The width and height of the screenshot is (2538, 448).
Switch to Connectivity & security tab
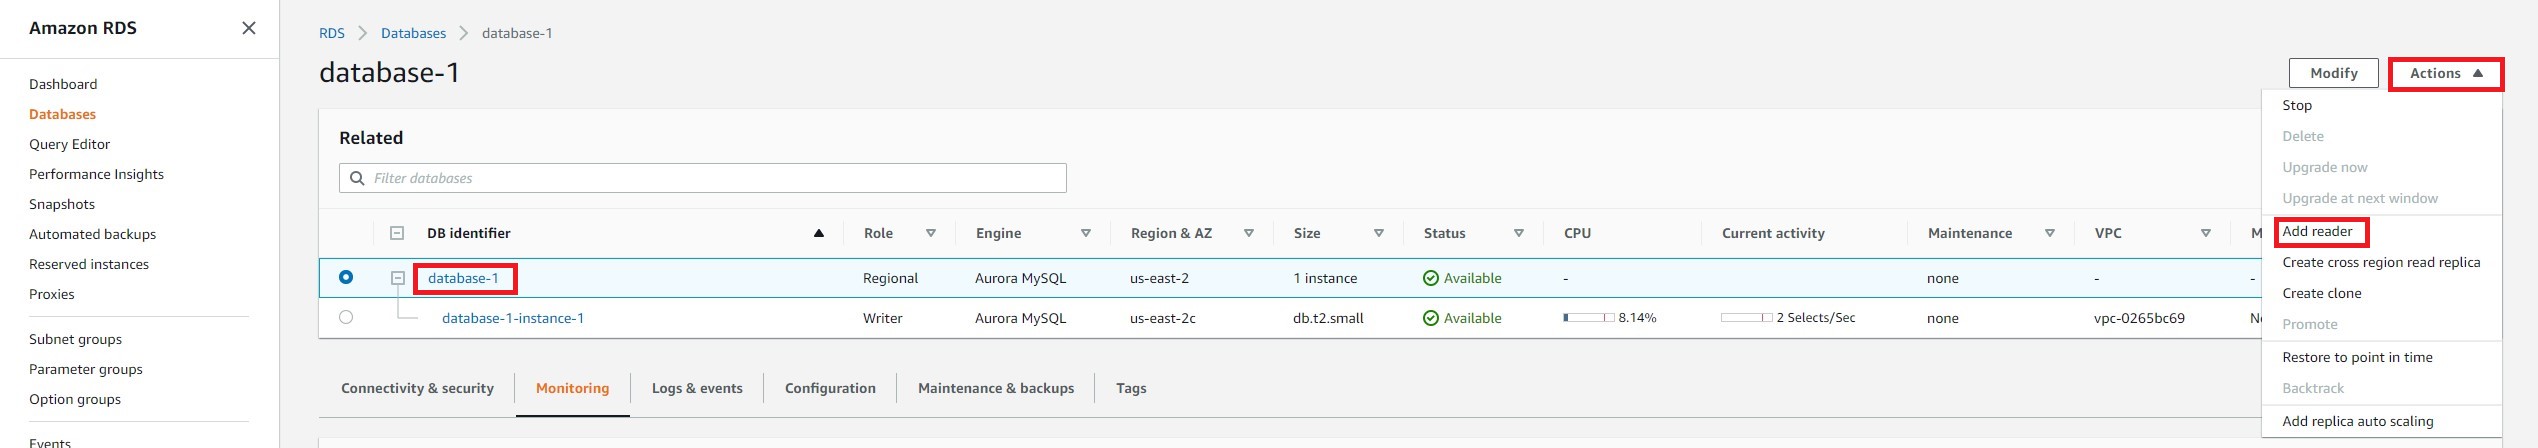point(417,388)
